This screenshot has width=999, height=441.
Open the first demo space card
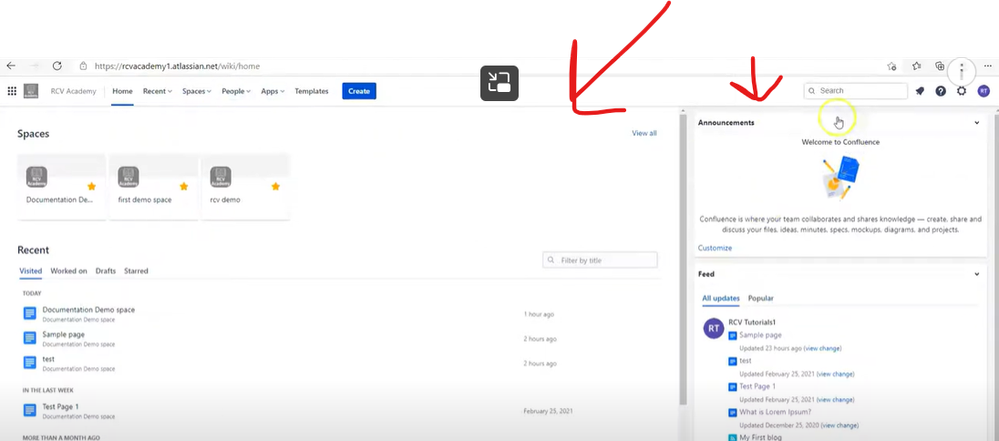[154, 187]
